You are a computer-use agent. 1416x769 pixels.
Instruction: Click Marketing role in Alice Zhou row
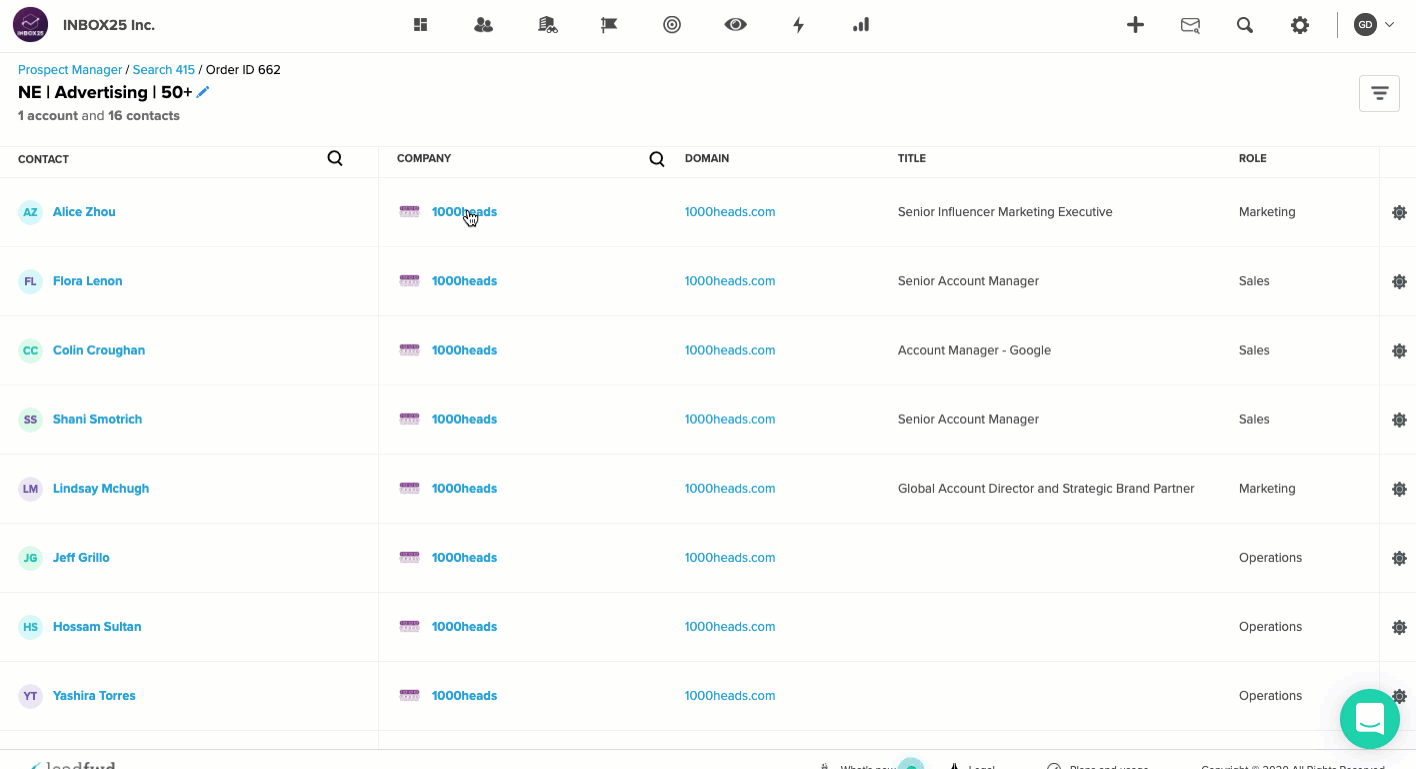click(x=1267, y=212)
